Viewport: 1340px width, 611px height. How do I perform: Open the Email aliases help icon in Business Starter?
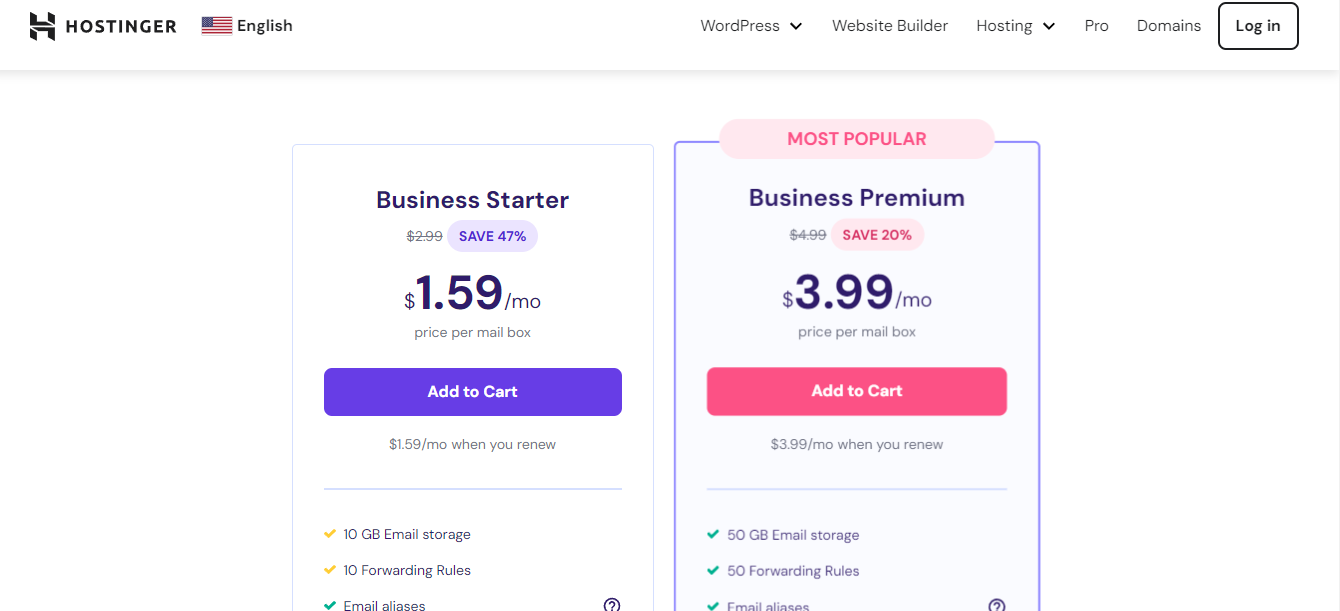[611, 604]
